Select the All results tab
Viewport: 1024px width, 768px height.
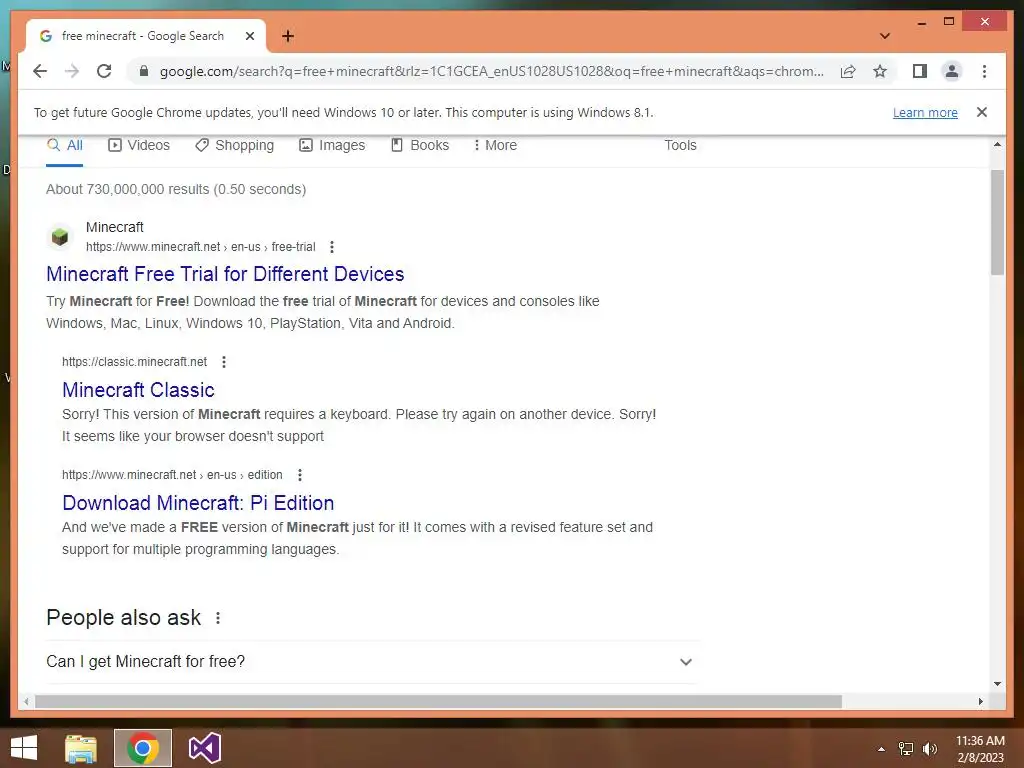coord(65,145)
